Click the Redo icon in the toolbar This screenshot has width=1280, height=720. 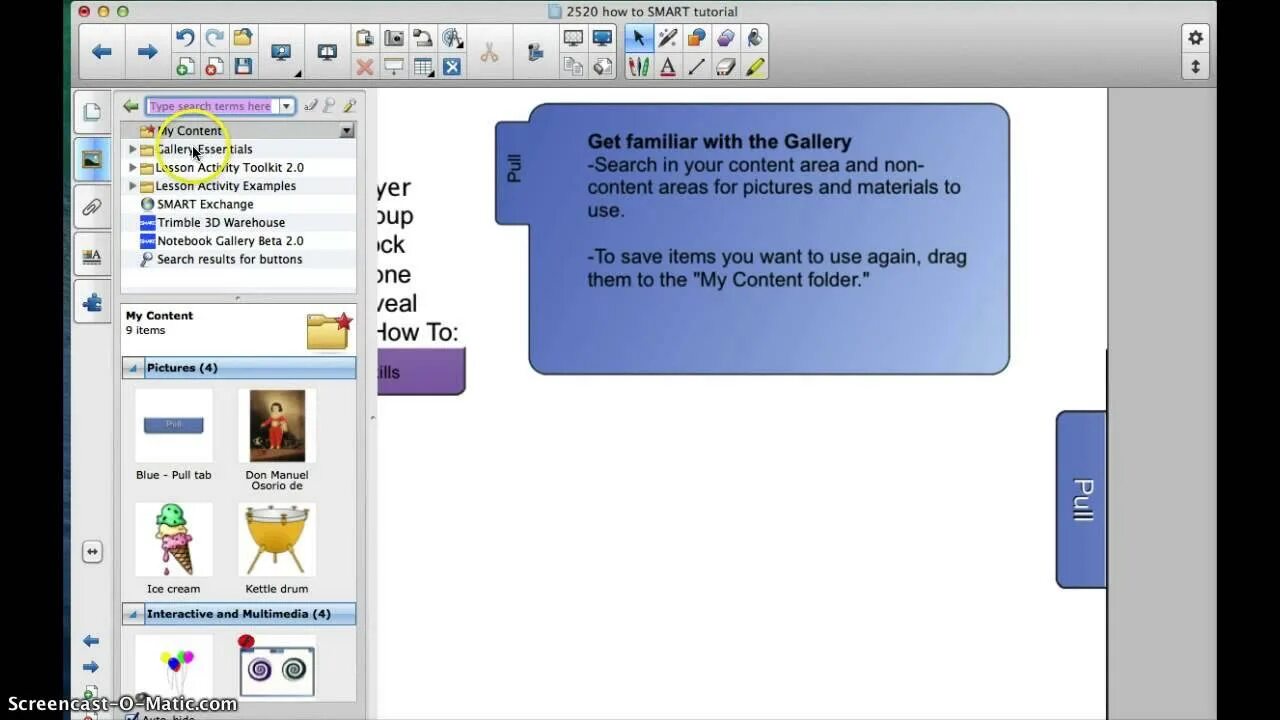click(214, 38)
